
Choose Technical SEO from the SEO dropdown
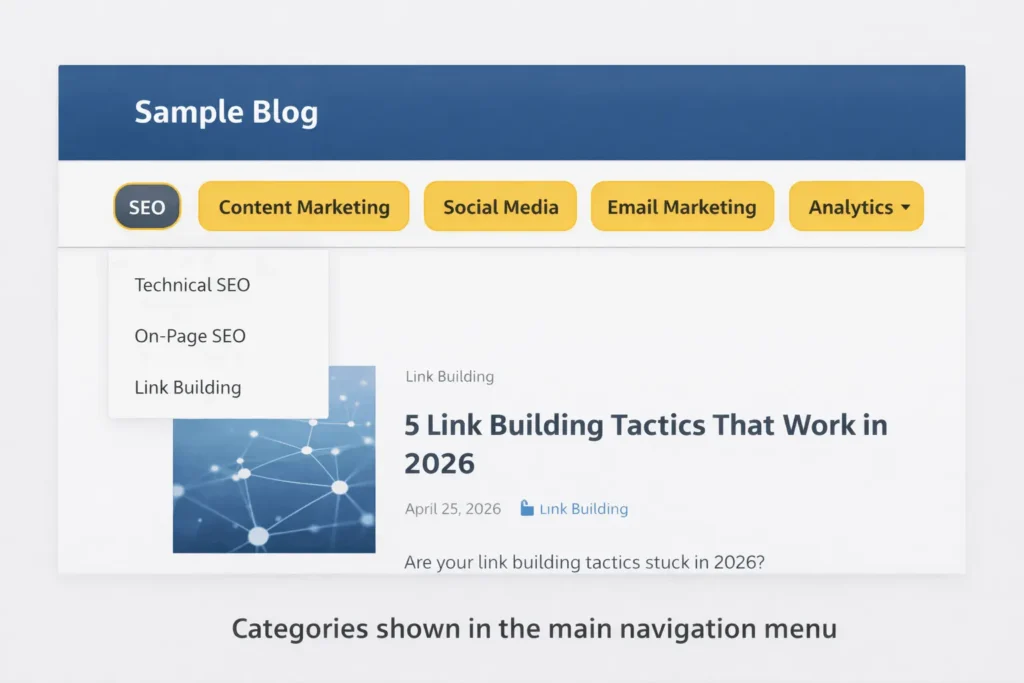click(191, 285)
